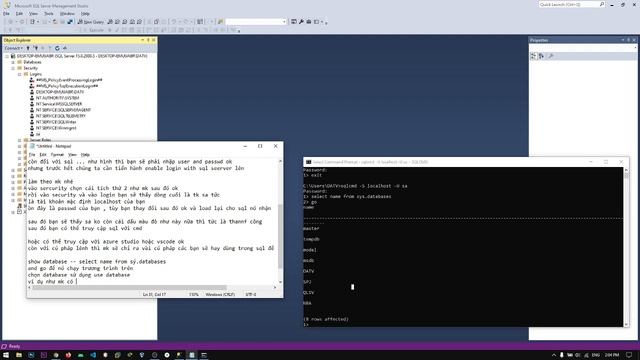This screenshot has height=360, width=640.
Task: Collapse the Logins folder node
Action: (20, 74)
